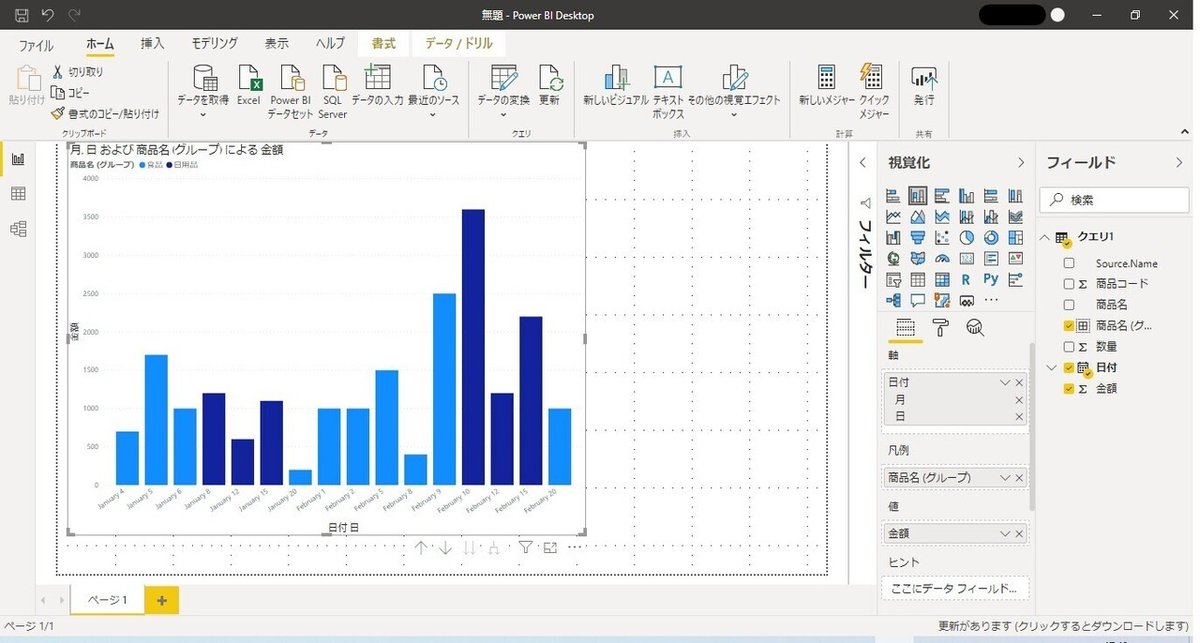This screenshot has width=1200, height=643.
Task: Click drill up arrow below chart
Action: [421, 547]
